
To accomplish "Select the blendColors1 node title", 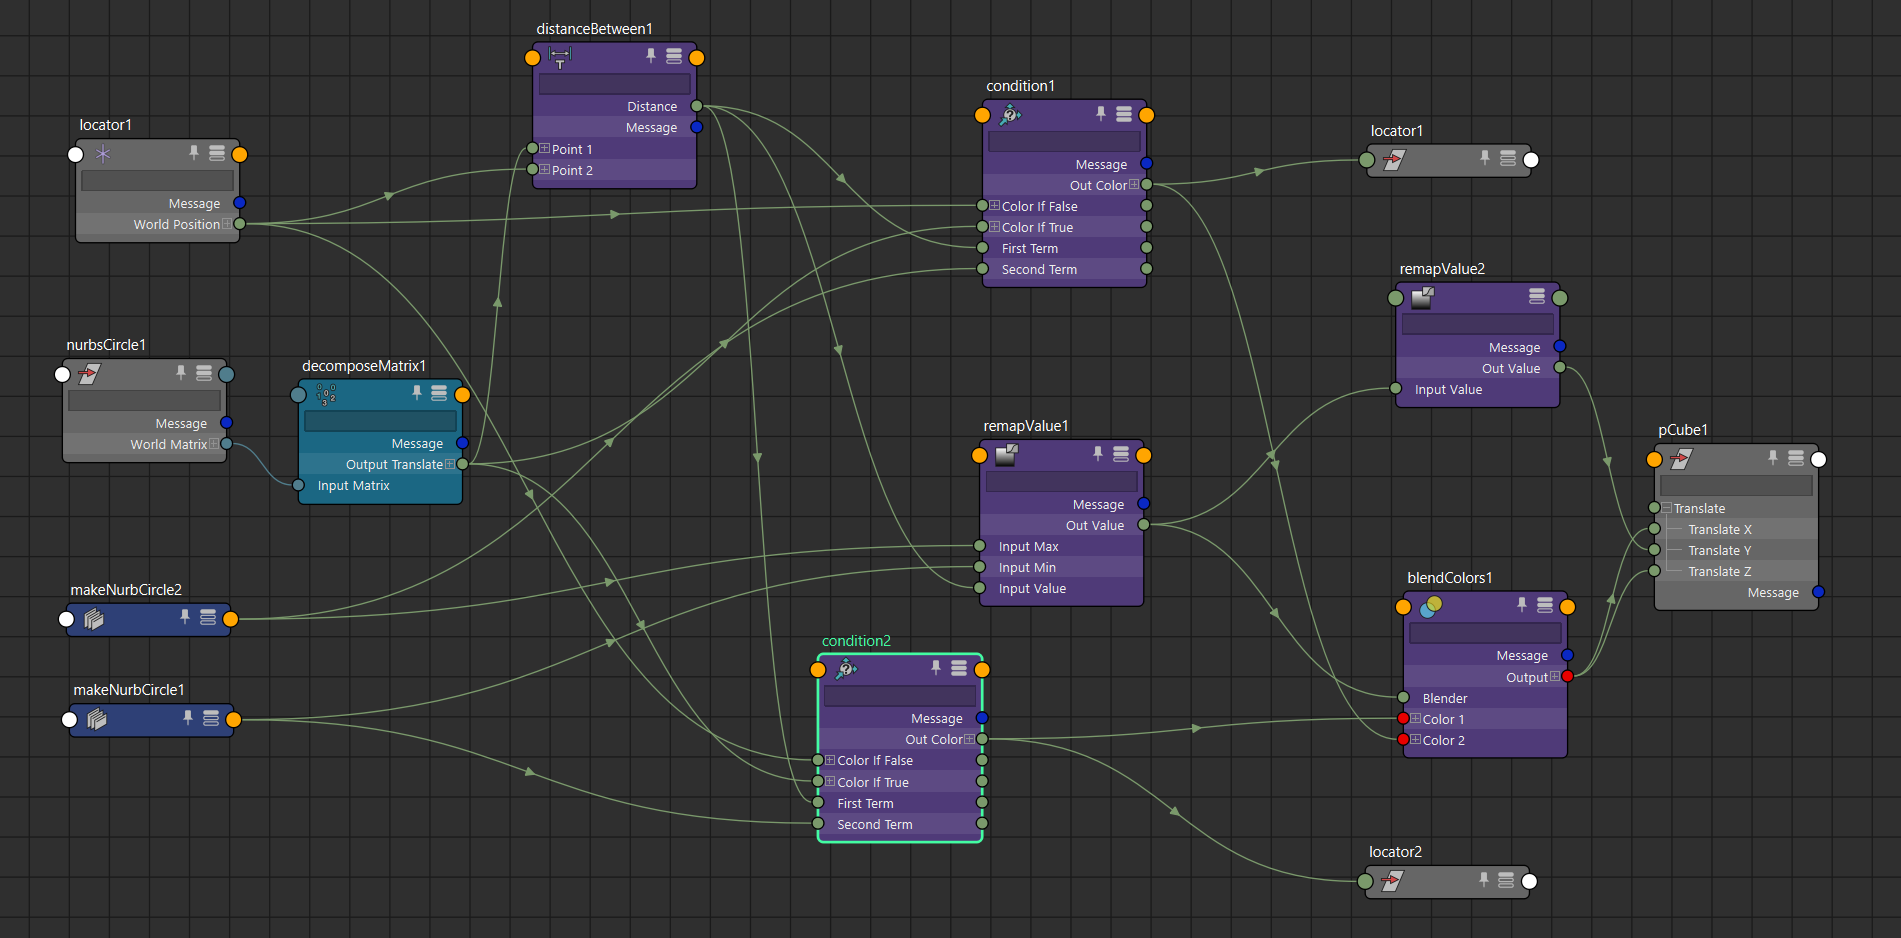I will [1449, 578].
